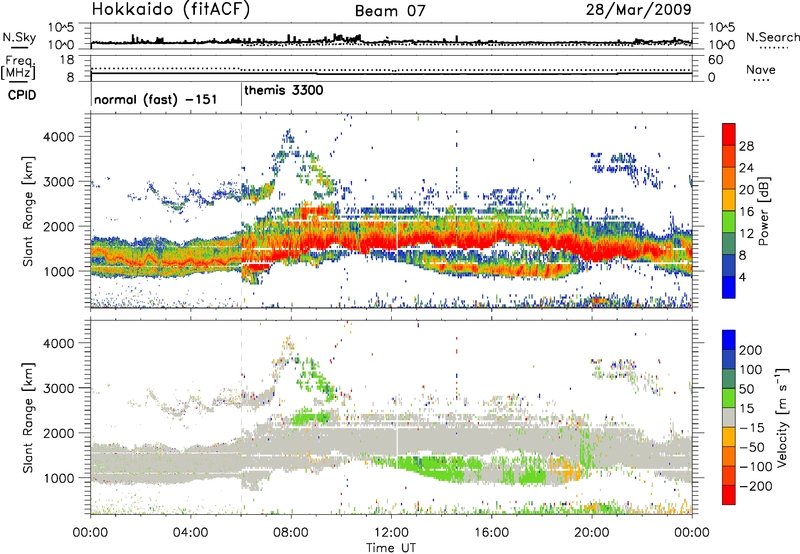Click the '-15' velocity colorbar tick label

click(752, 427)
